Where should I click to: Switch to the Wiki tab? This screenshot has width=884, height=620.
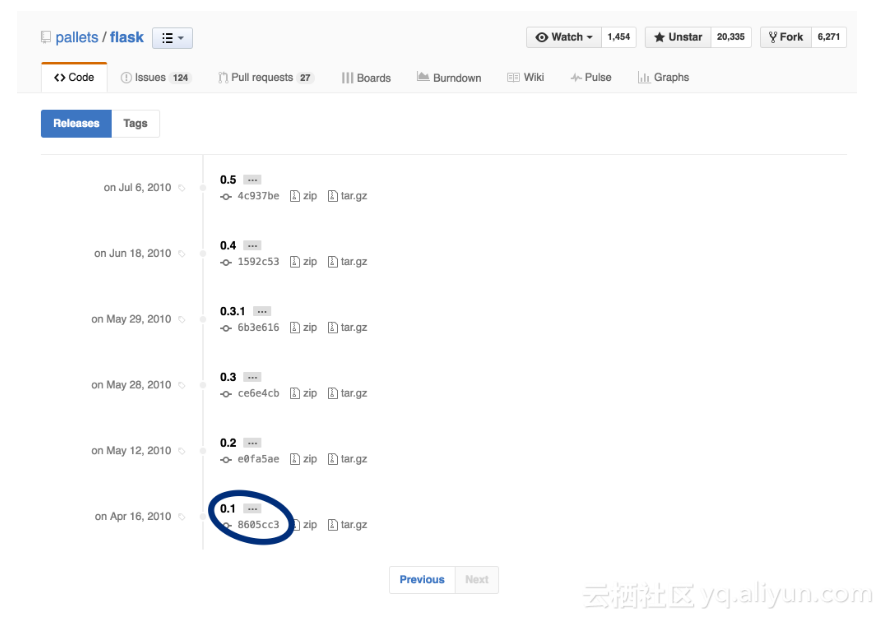525,78
